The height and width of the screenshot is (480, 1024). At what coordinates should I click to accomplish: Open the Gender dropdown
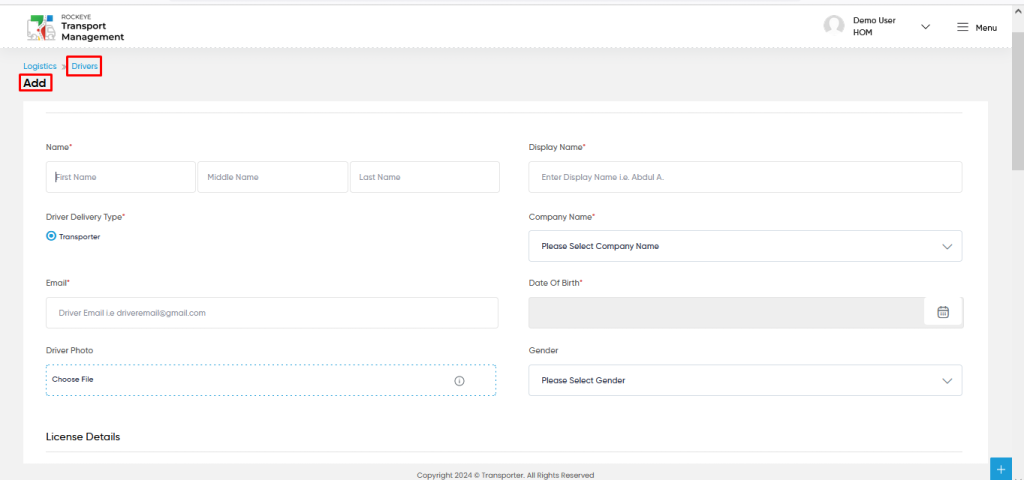click(745, 380)
